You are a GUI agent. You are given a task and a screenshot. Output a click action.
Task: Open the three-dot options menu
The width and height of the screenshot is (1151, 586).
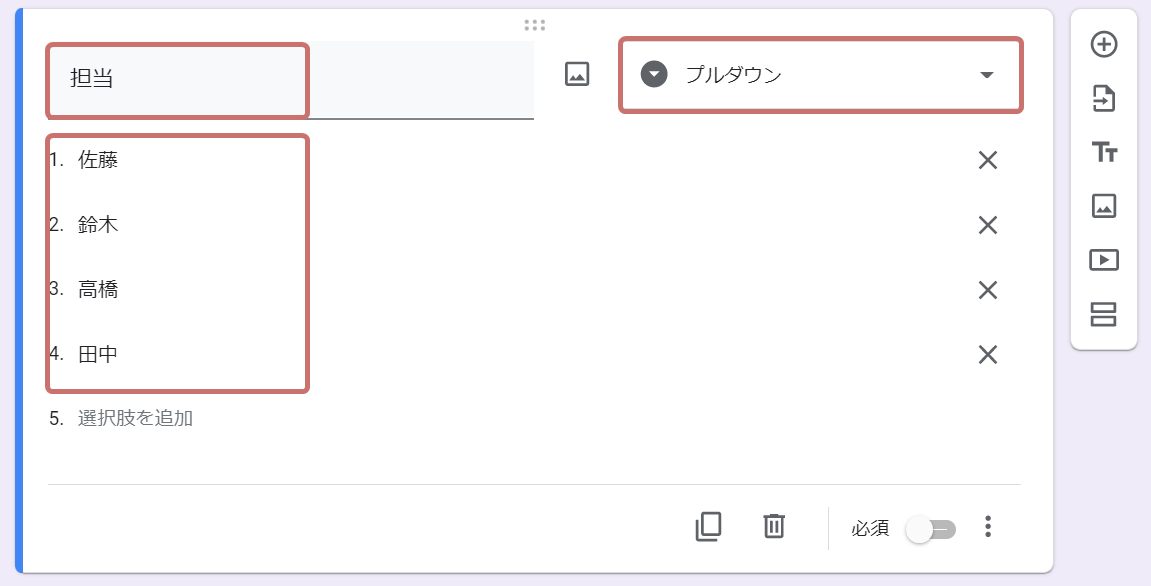(987, 527)
